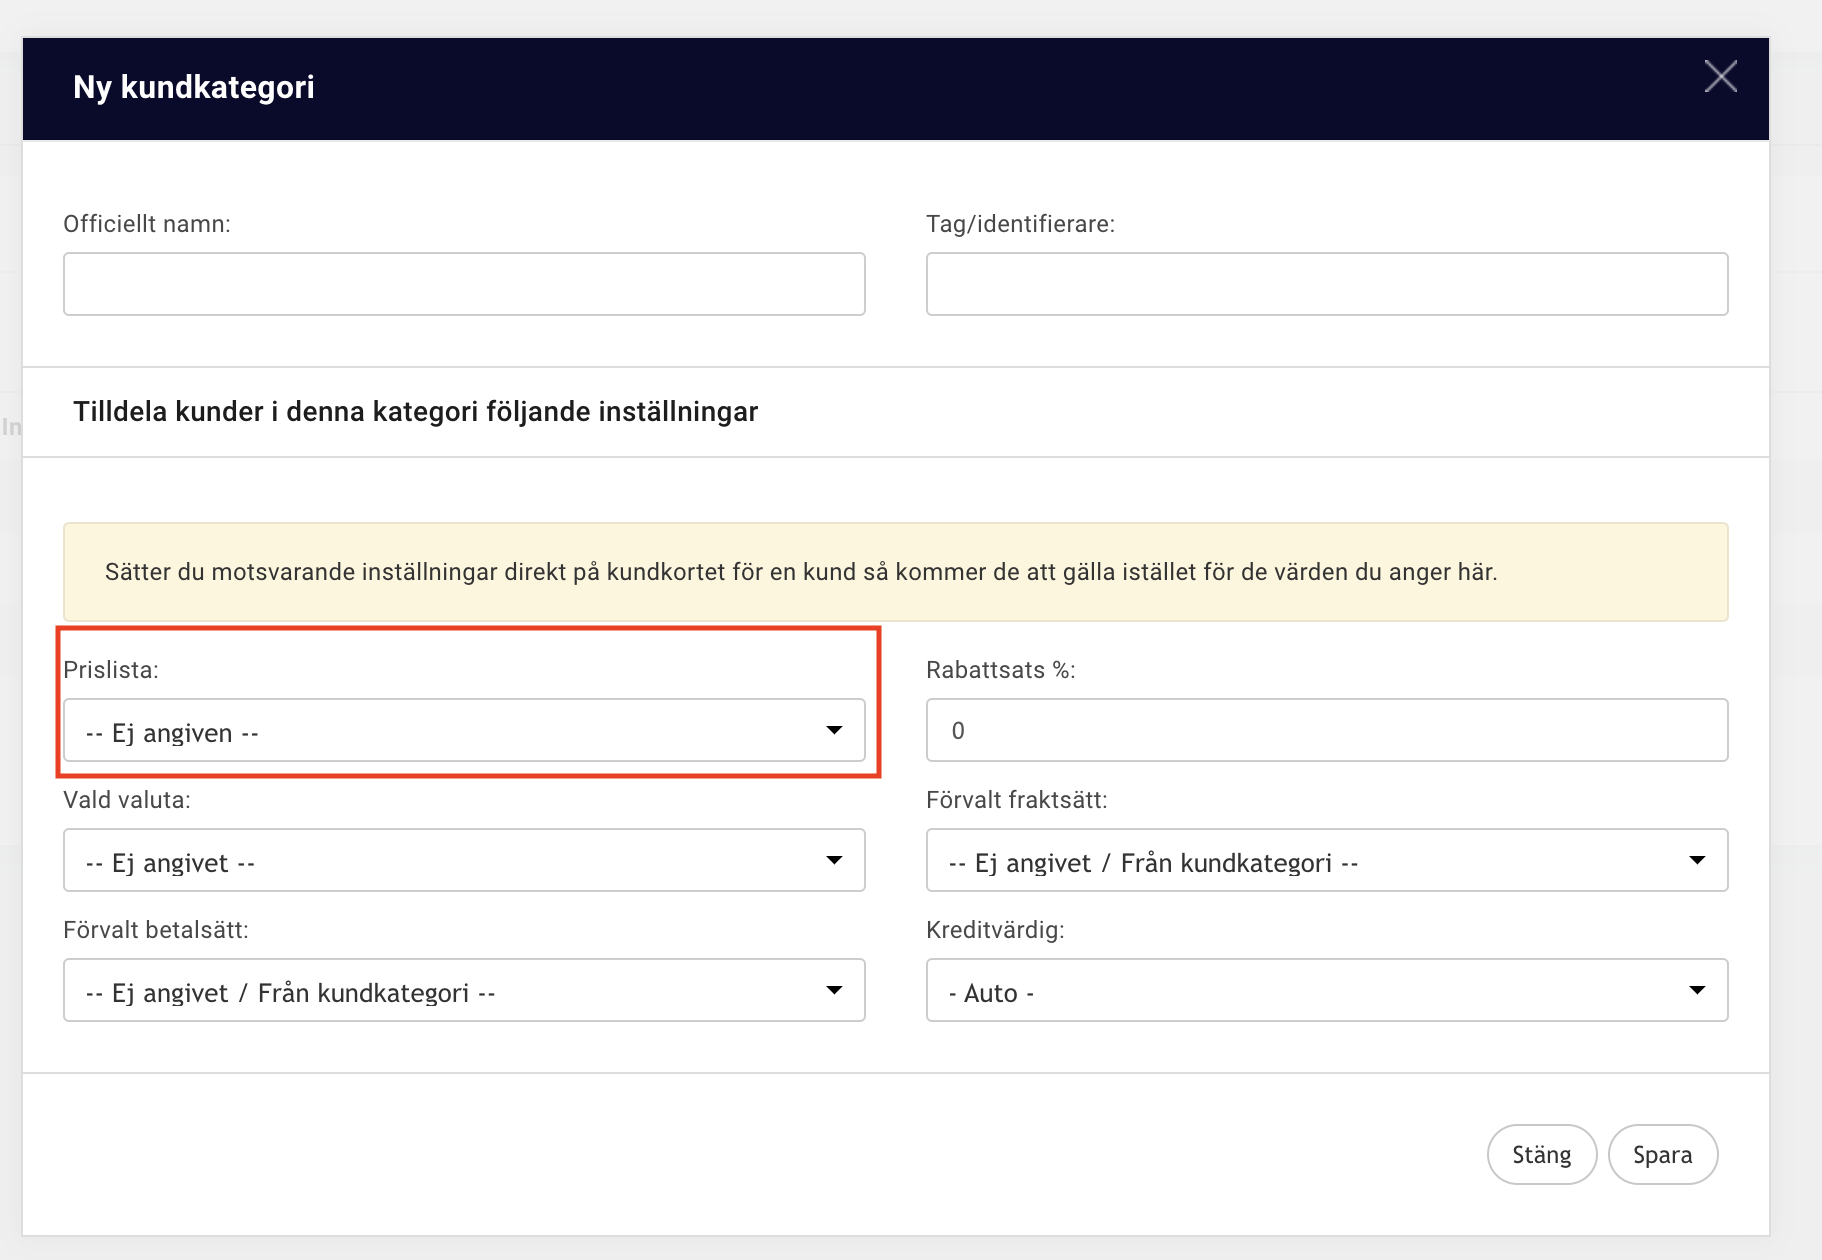Image resolution: width=1822 pixels, height=1260 pixels.
Task: Click the 'Vald valuta:' label
Action: [x=127, y=800]
